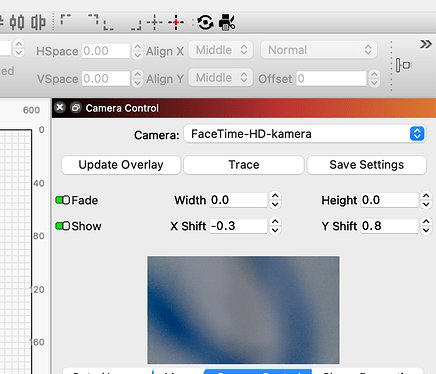Click the HSpace input field
The height and width of the screenshot is (374, 436).
106,51
